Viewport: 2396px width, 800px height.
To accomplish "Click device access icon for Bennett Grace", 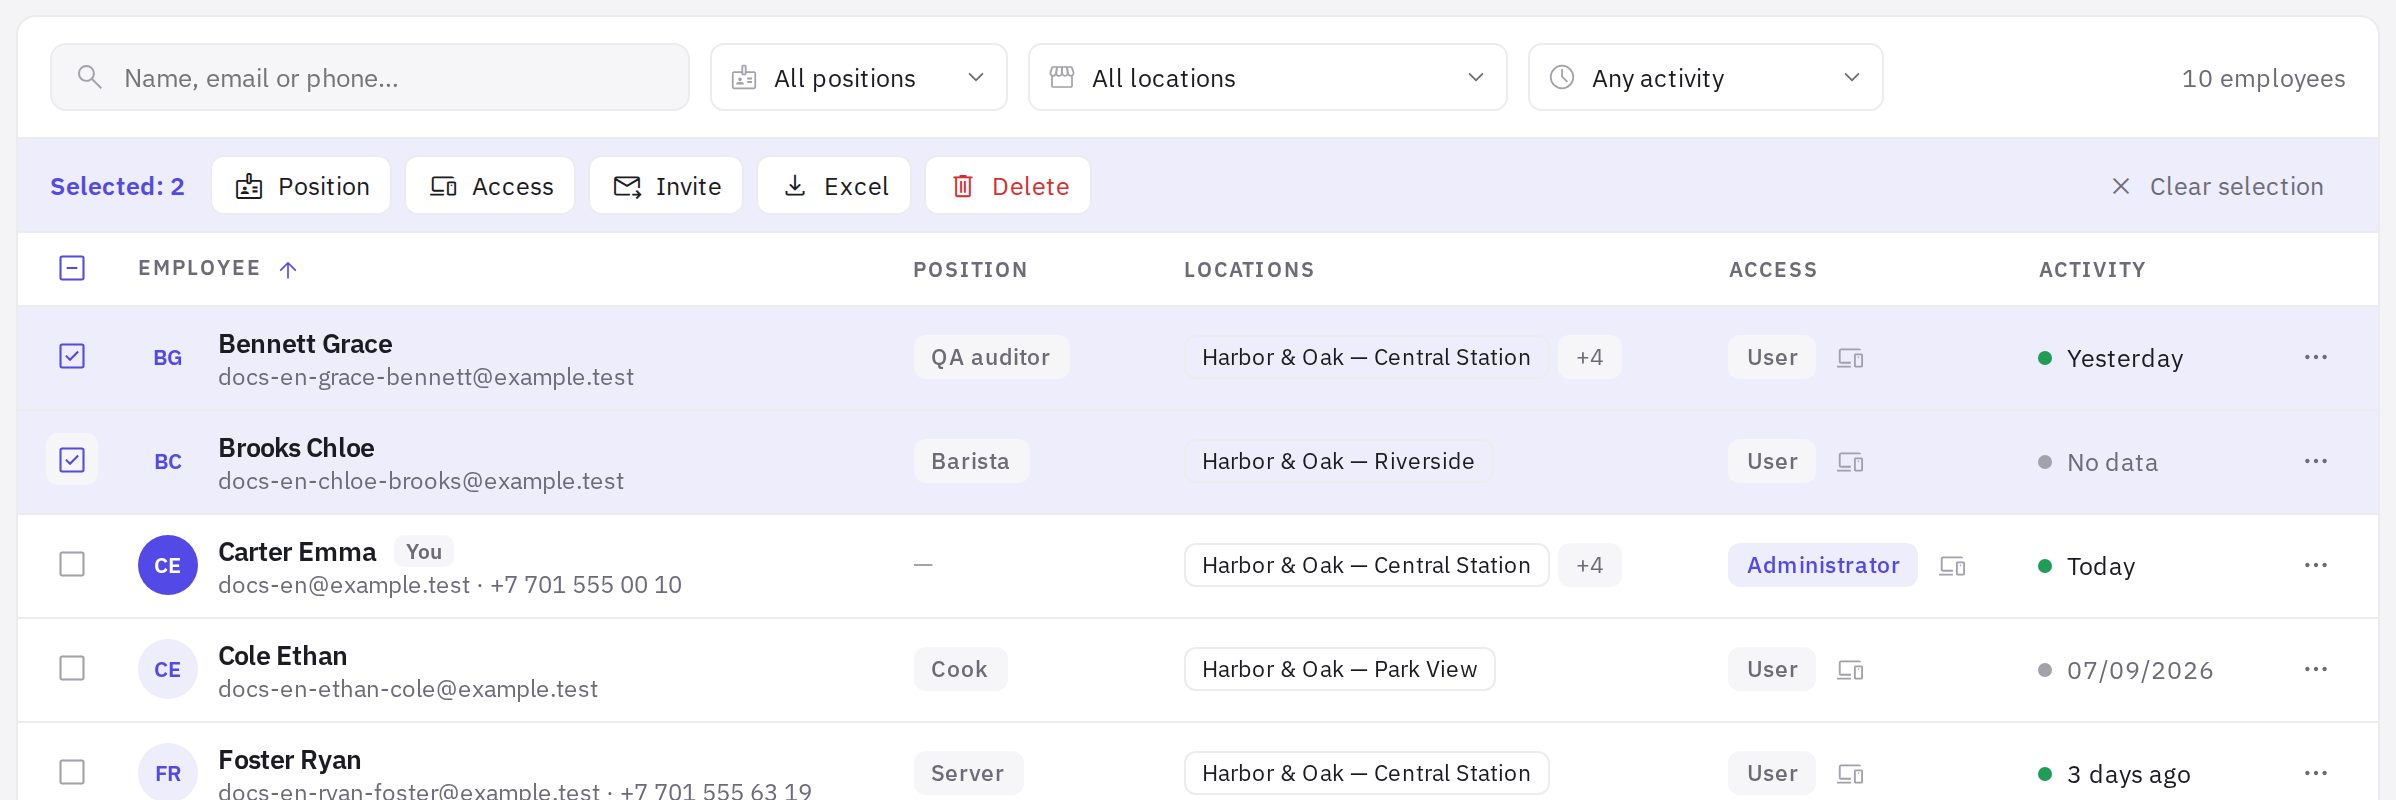I will [x=1850, y=358].
